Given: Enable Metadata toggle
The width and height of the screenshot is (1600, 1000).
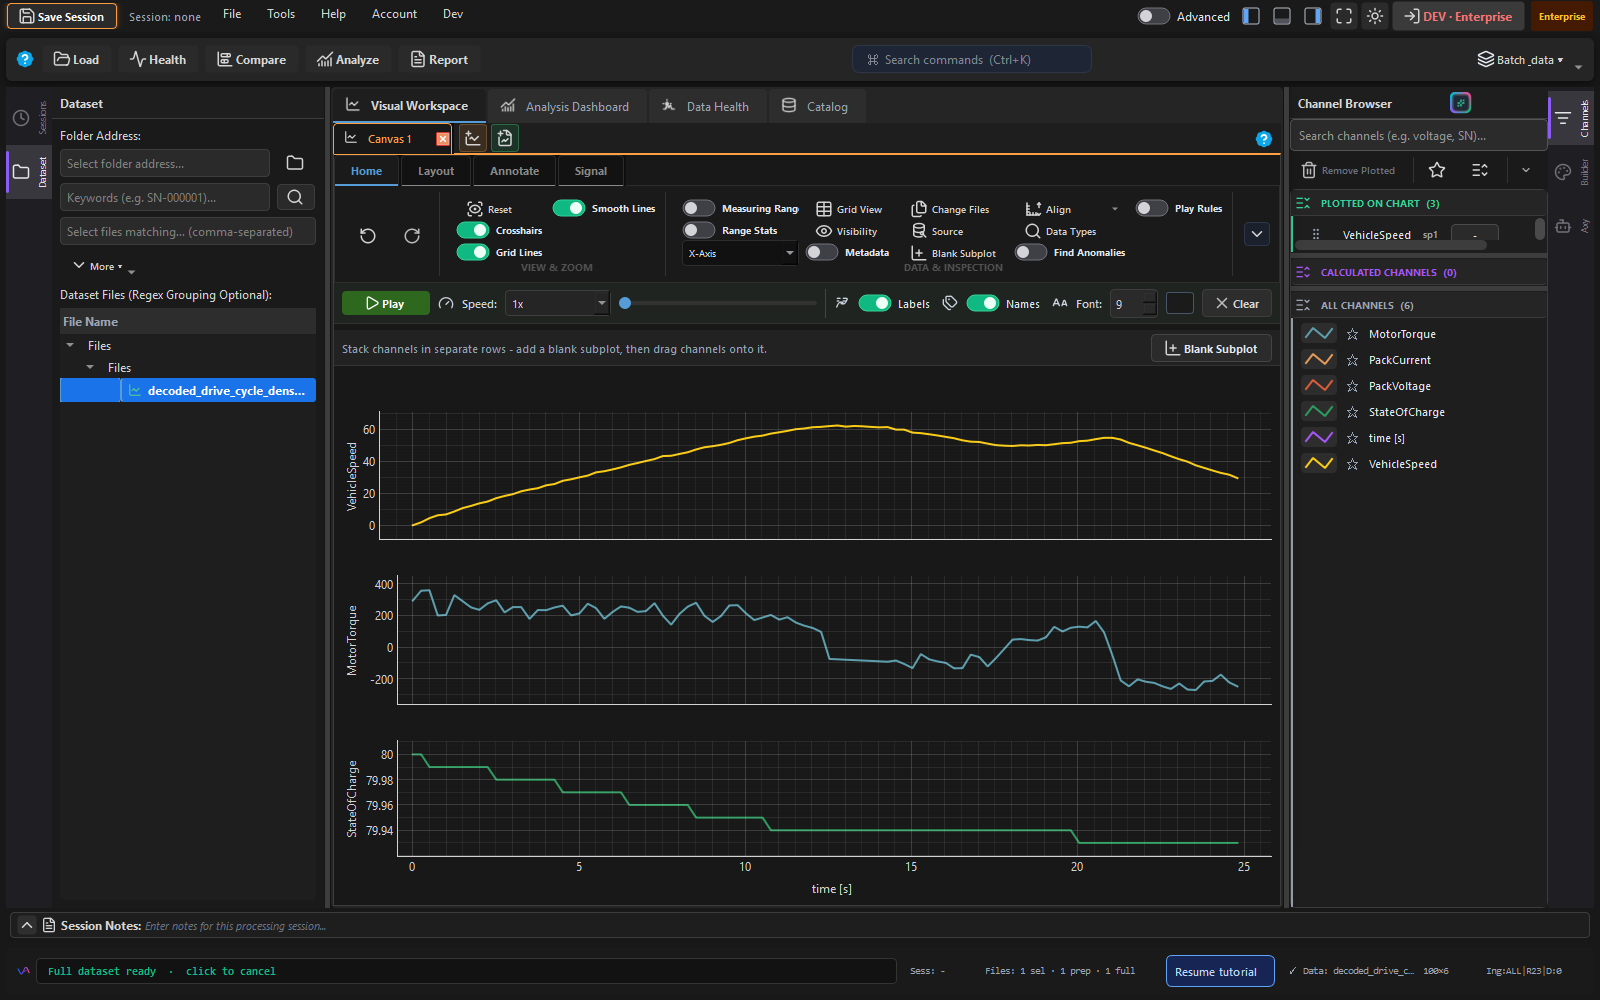Looking at the screenshot, I should click(x=822, y=252).
